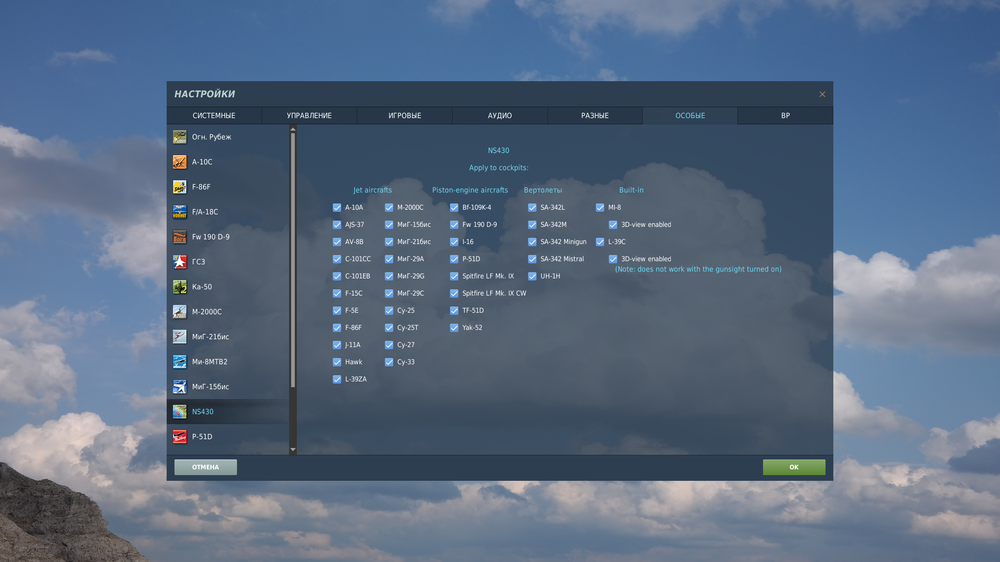Disable the P-51D cockpit checkbox

(x=454, y=259)
